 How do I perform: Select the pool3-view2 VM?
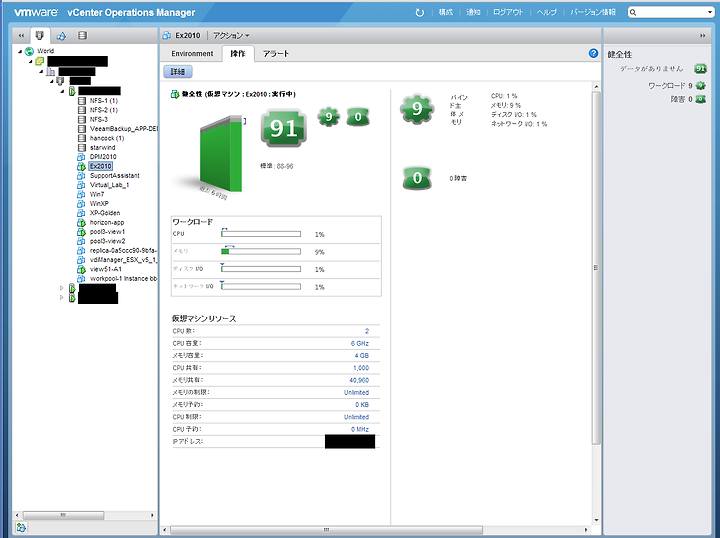tap(107, 241)
